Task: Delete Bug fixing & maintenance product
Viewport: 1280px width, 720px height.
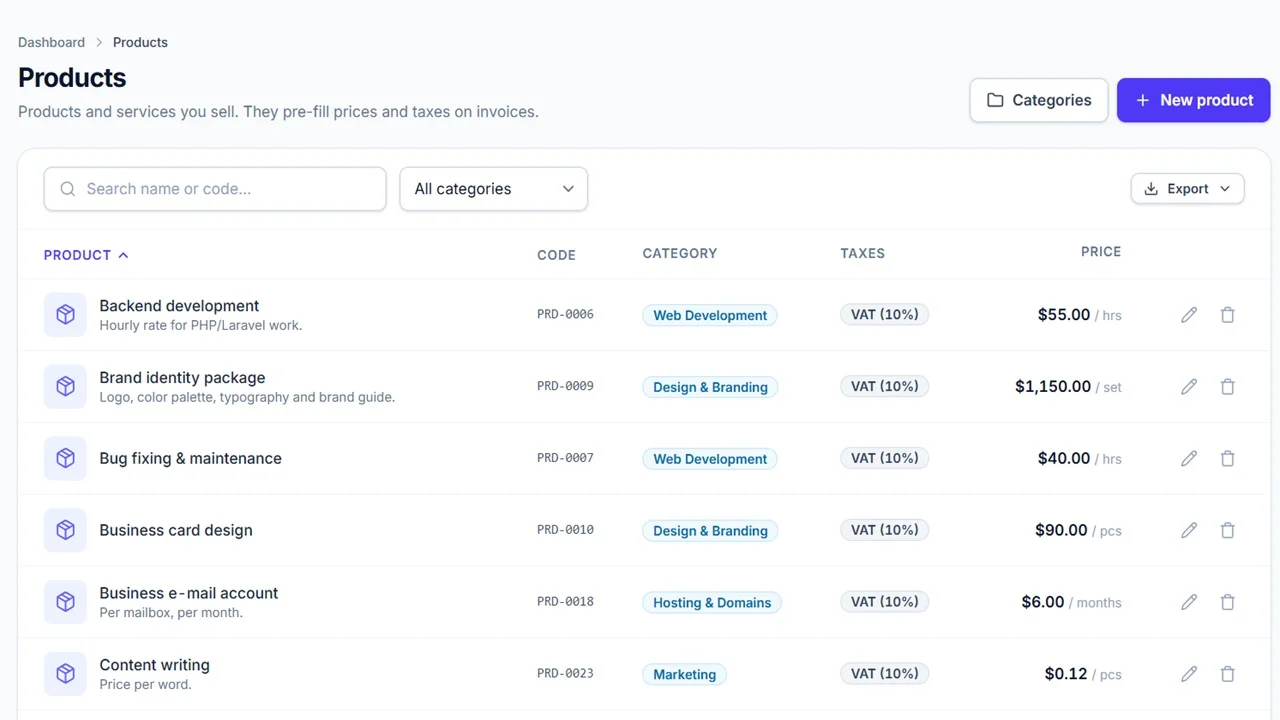Action: 1228,459
